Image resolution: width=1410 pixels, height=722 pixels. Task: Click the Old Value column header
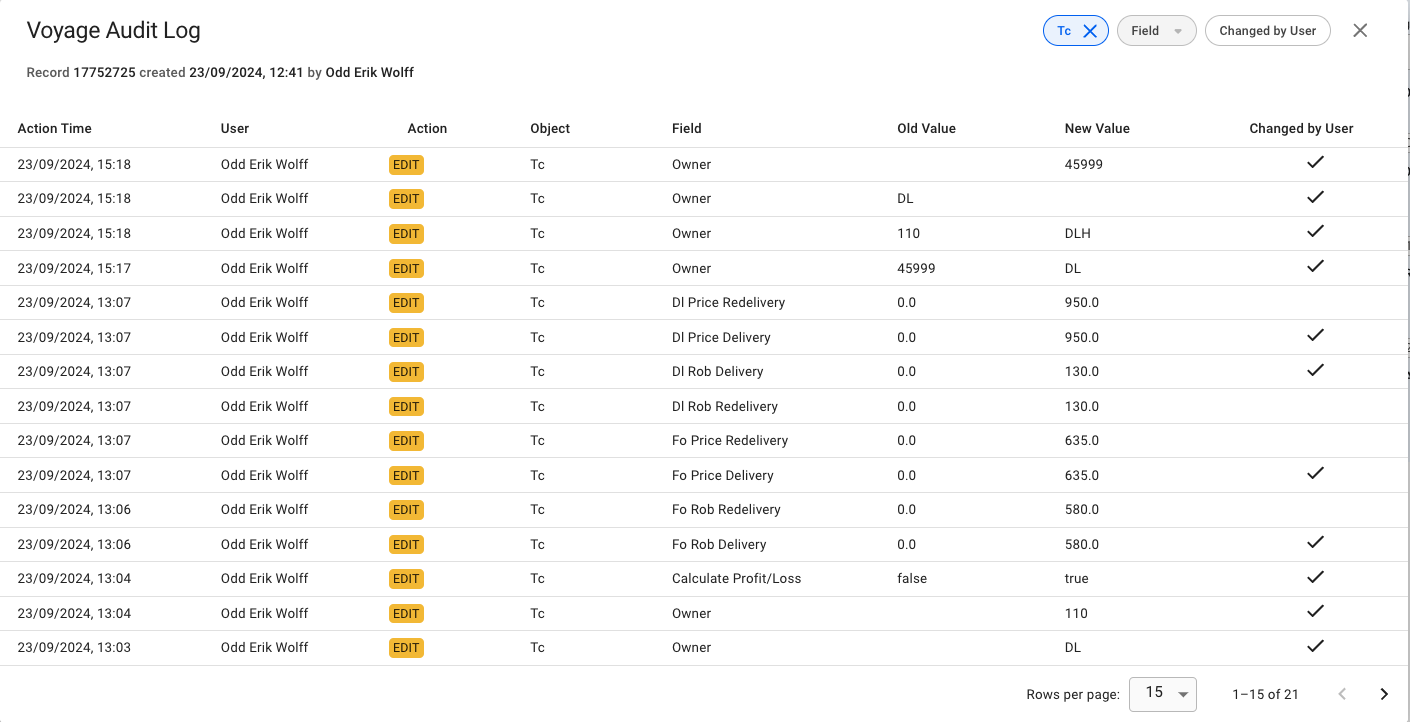click(x=926, y=128)
